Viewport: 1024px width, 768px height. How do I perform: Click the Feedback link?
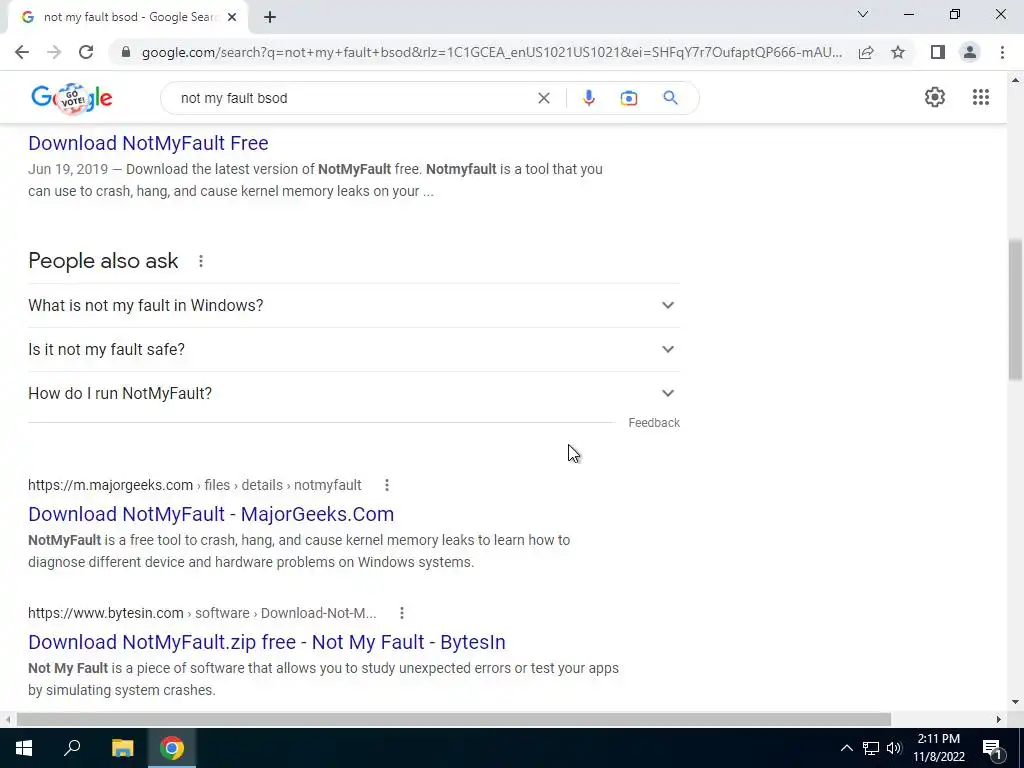(654, 423)
